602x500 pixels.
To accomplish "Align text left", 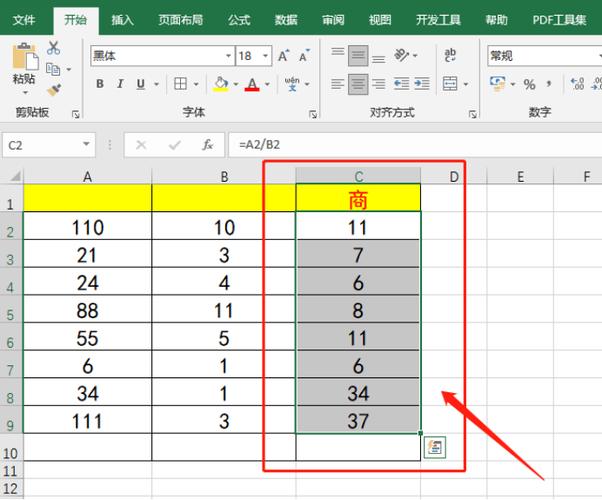I will click(337, 84).
